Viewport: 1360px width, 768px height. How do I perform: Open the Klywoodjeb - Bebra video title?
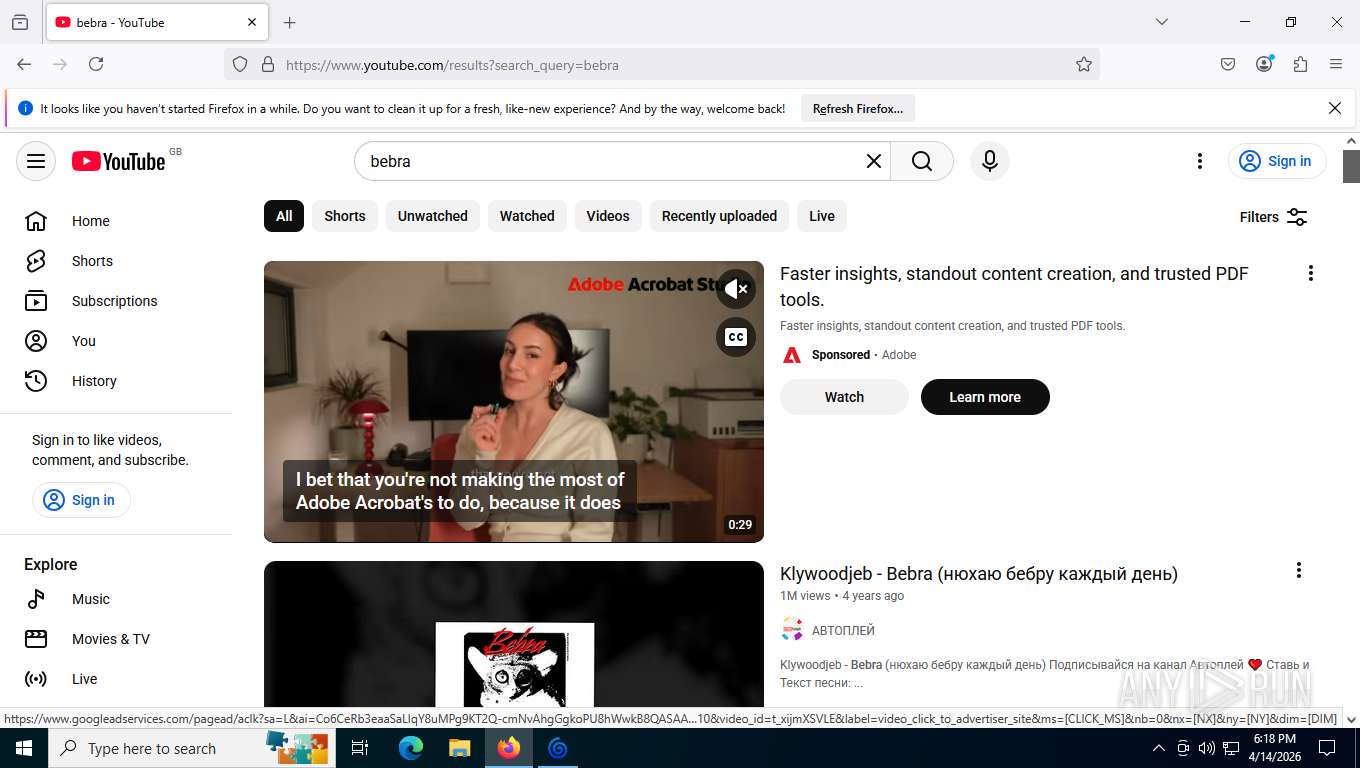tap(979, 574)
